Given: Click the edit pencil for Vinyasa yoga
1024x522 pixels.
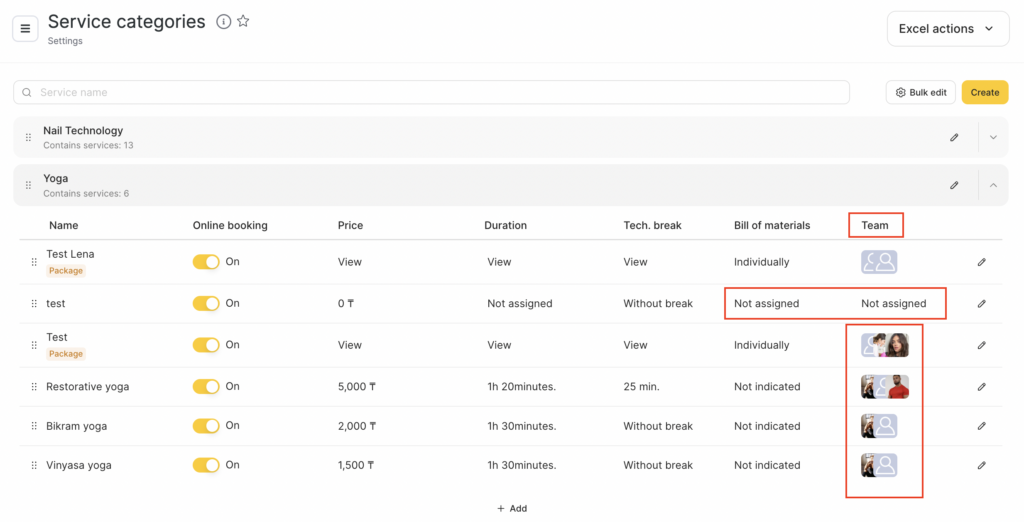Looking at the screenshot, I should [x=981, y=465].
